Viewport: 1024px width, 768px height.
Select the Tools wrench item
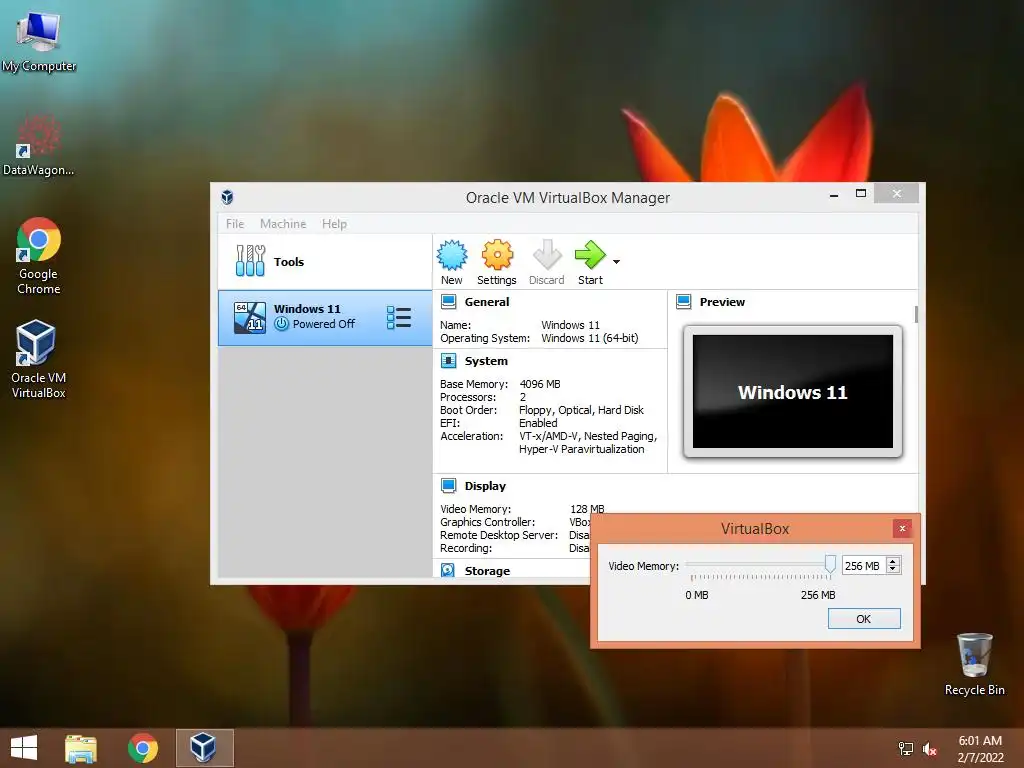click(x=325, y=262)
